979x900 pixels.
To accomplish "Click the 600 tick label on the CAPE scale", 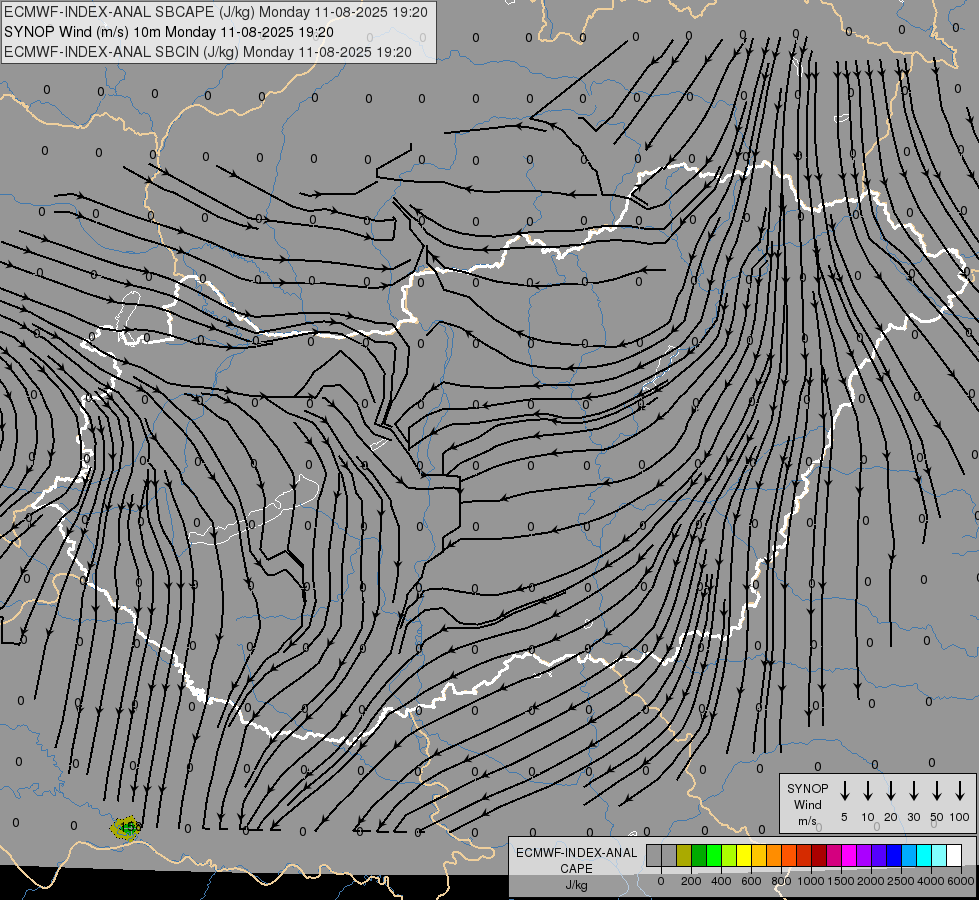I will tap(751, 881).
